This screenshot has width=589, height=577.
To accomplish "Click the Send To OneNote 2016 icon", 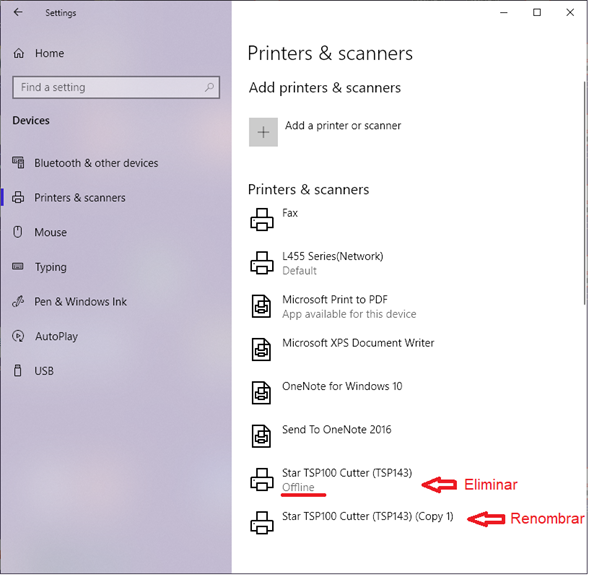I will click(x=261, y=436).
